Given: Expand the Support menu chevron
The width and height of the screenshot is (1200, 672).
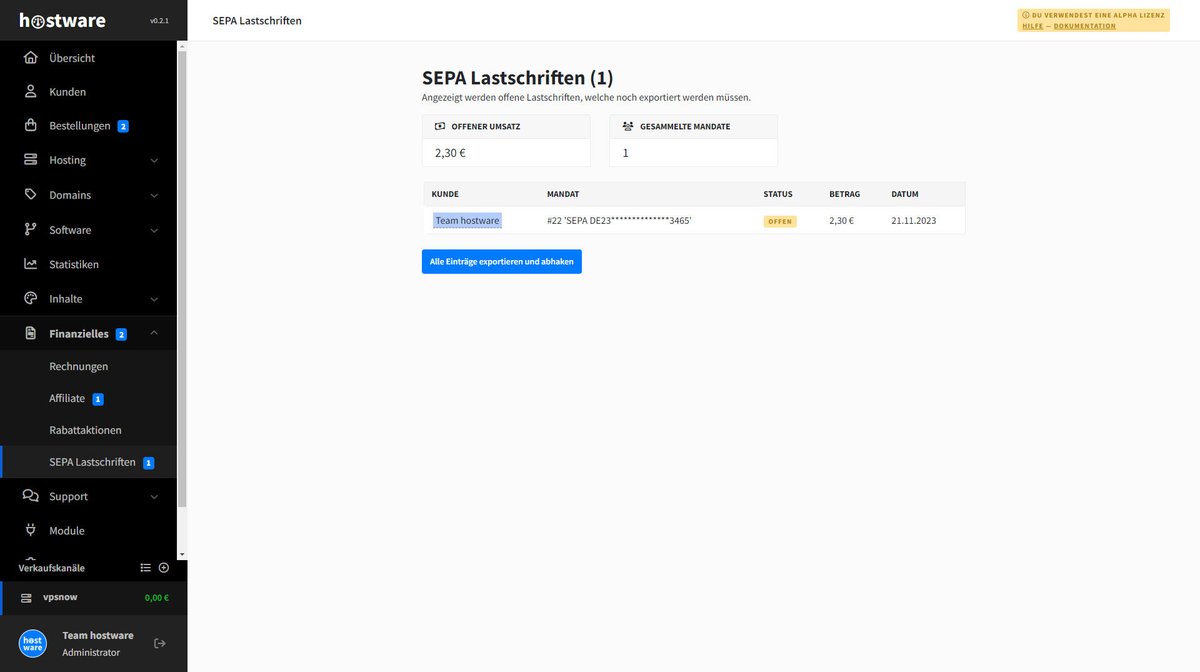Looking at the screenshot, I should [154, 497].
